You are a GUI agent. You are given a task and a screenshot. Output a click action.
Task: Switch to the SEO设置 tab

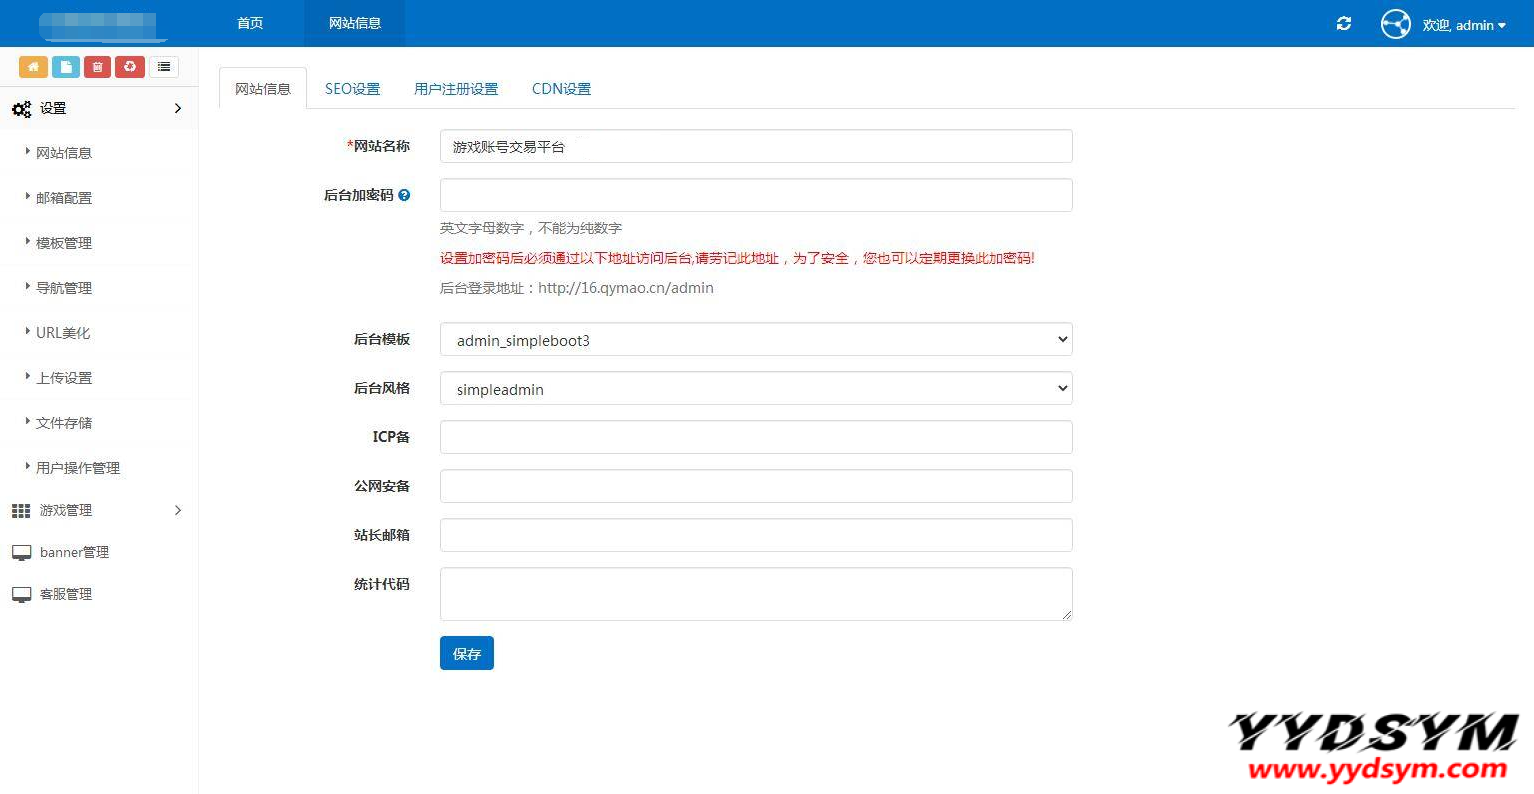[352, 88]
